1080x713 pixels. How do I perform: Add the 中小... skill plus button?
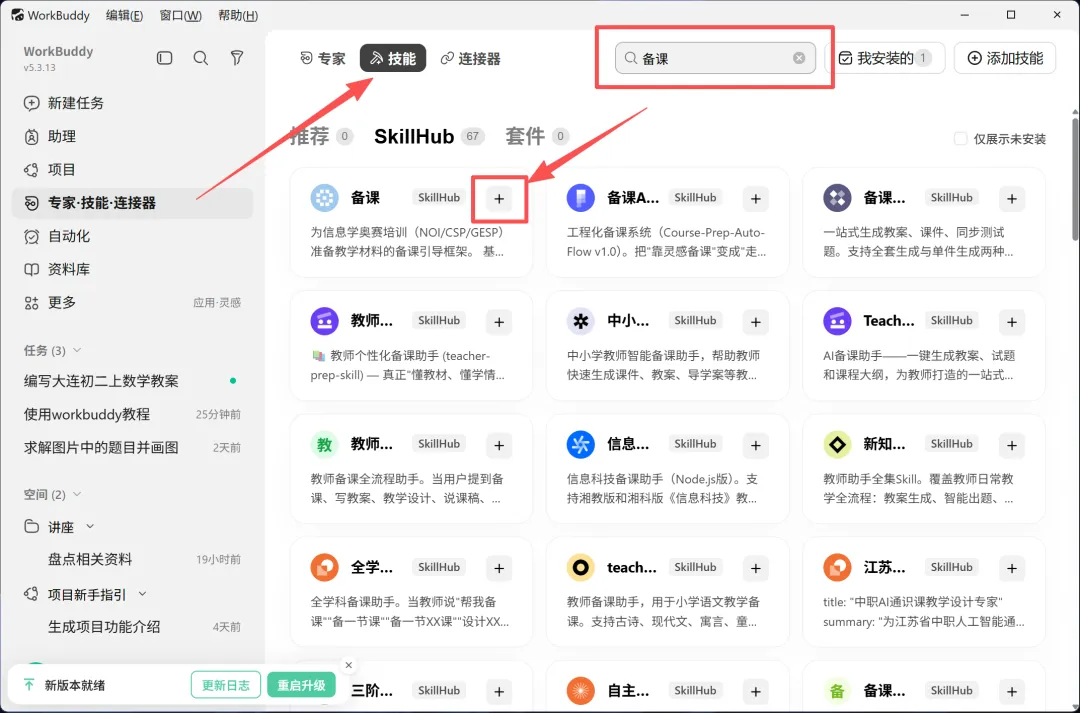[756, 322]
